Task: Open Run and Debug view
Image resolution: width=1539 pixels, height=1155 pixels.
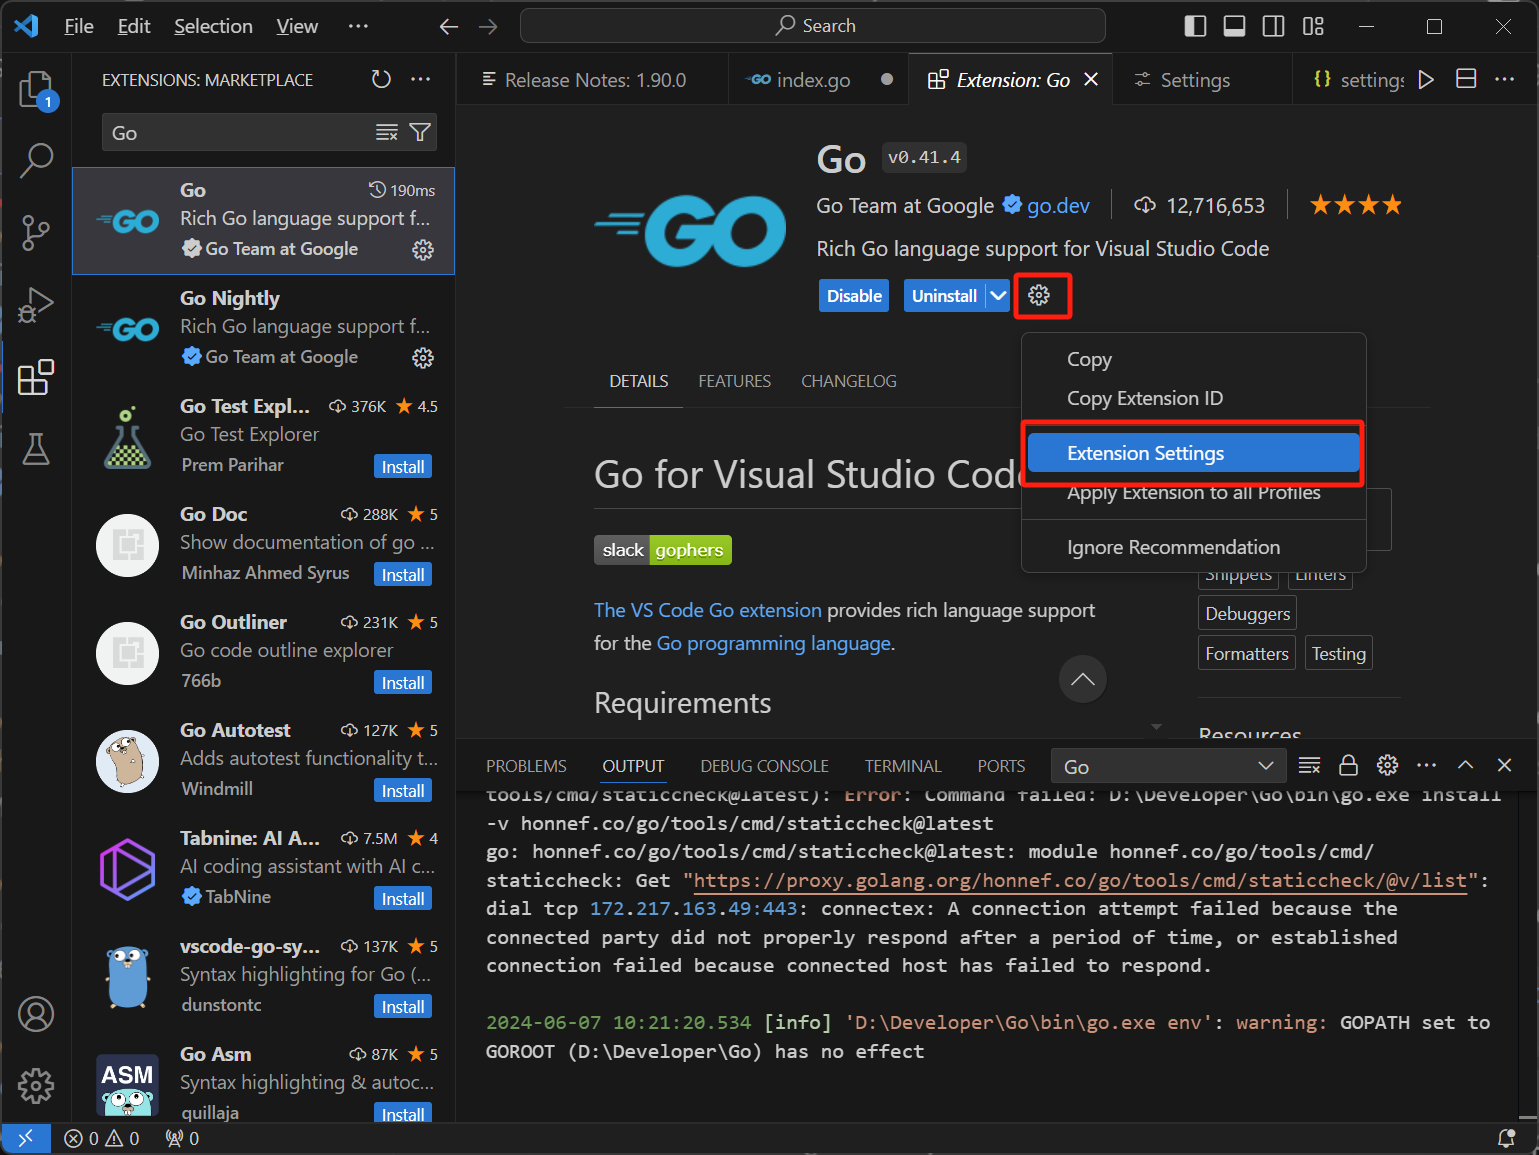Action: (37, 305)
